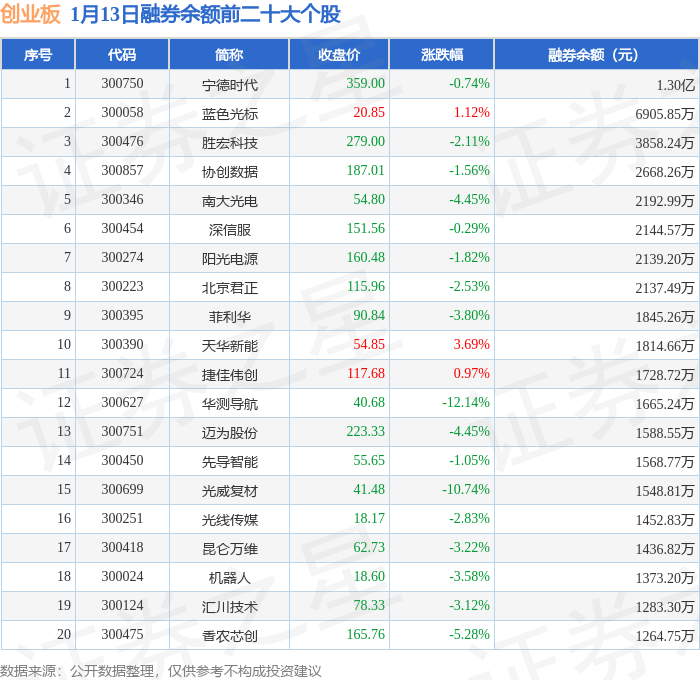The height and width of the screenshot is (680, 700).
Task: Click the 简称 column header
Action: point(229,54)
